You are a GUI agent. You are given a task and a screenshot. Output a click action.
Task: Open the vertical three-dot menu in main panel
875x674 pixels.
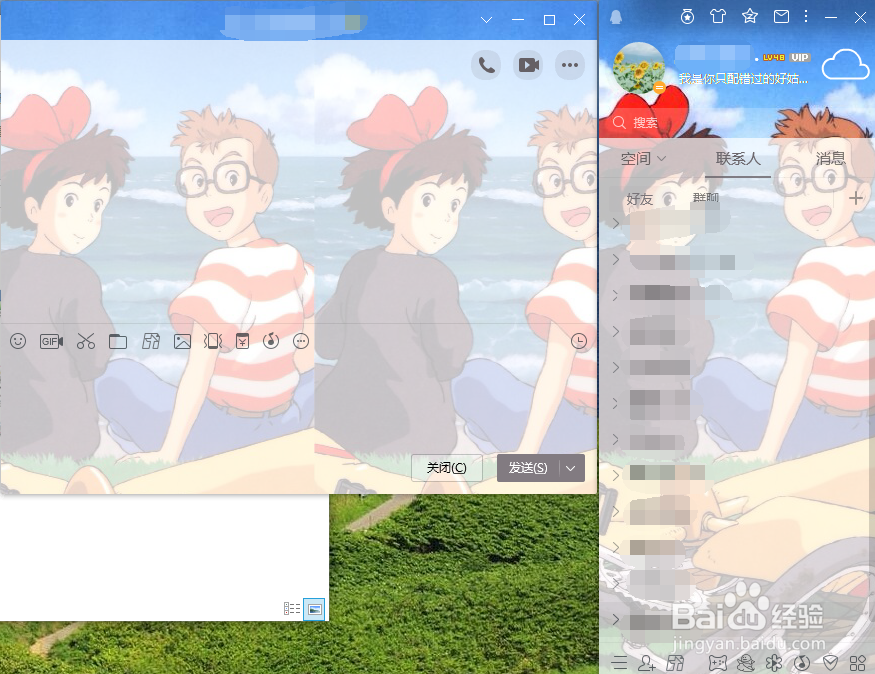click(806, 16)
